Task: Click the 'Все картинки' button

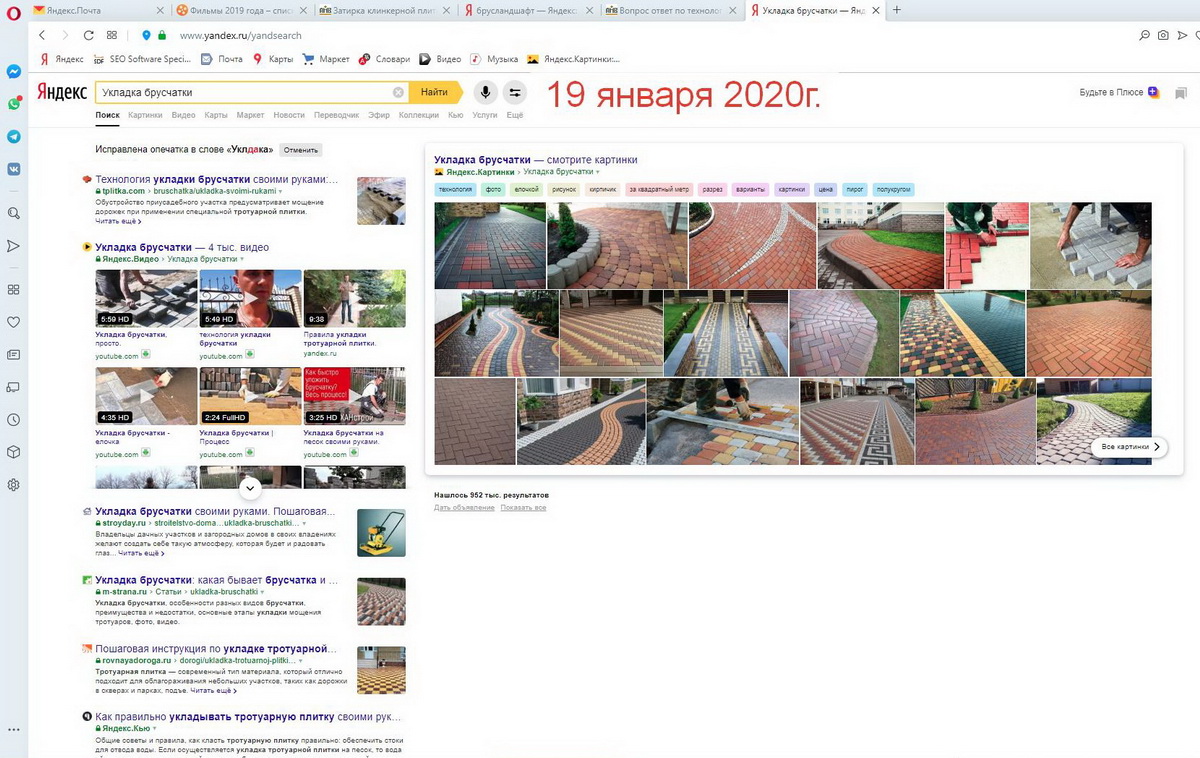Action: [1129, 447]
